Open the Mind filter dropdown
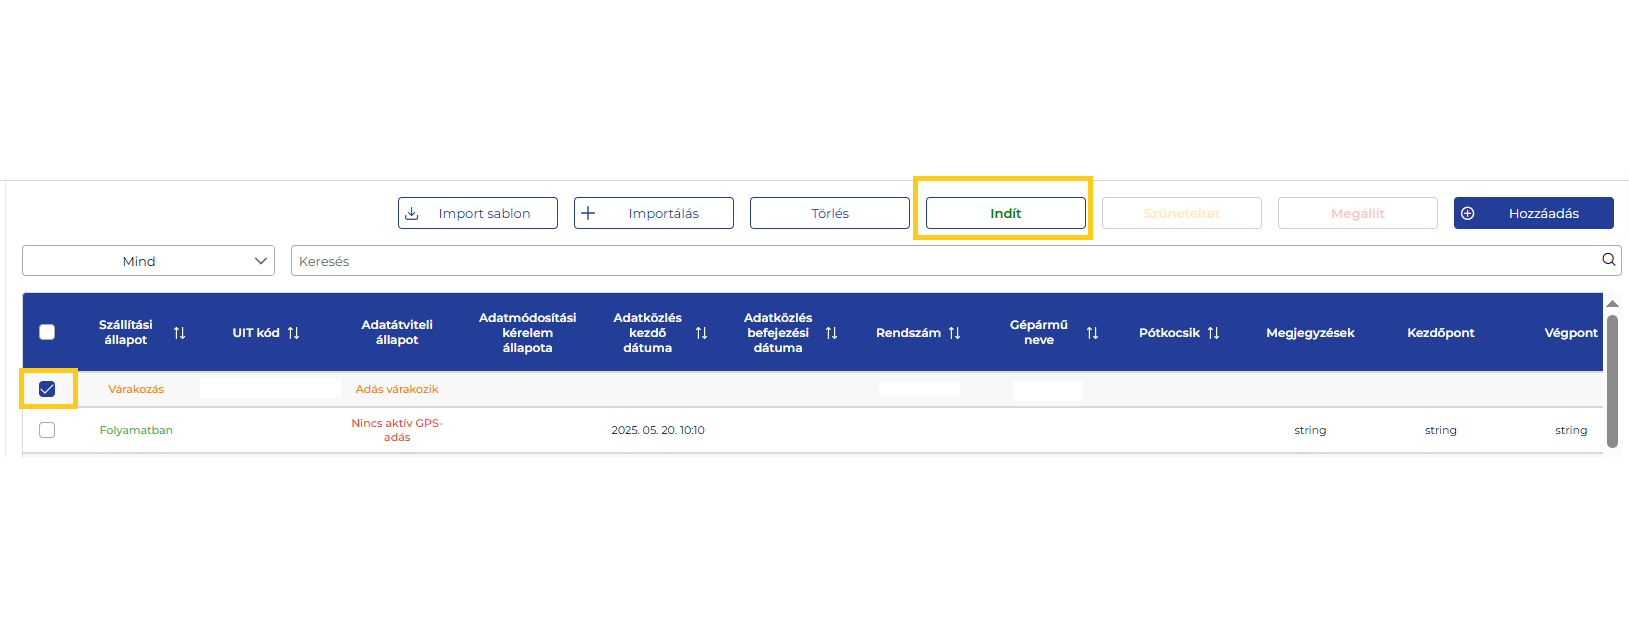This screenshot has width=1629, height=629. click(x=148, y=261)
